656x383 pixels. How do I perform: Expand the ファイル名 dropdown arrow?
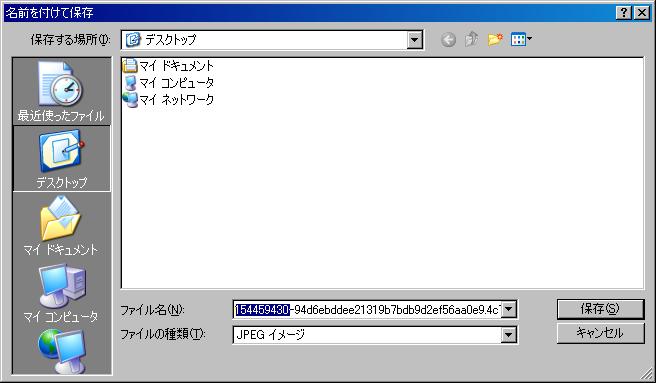tap(509, 310)
